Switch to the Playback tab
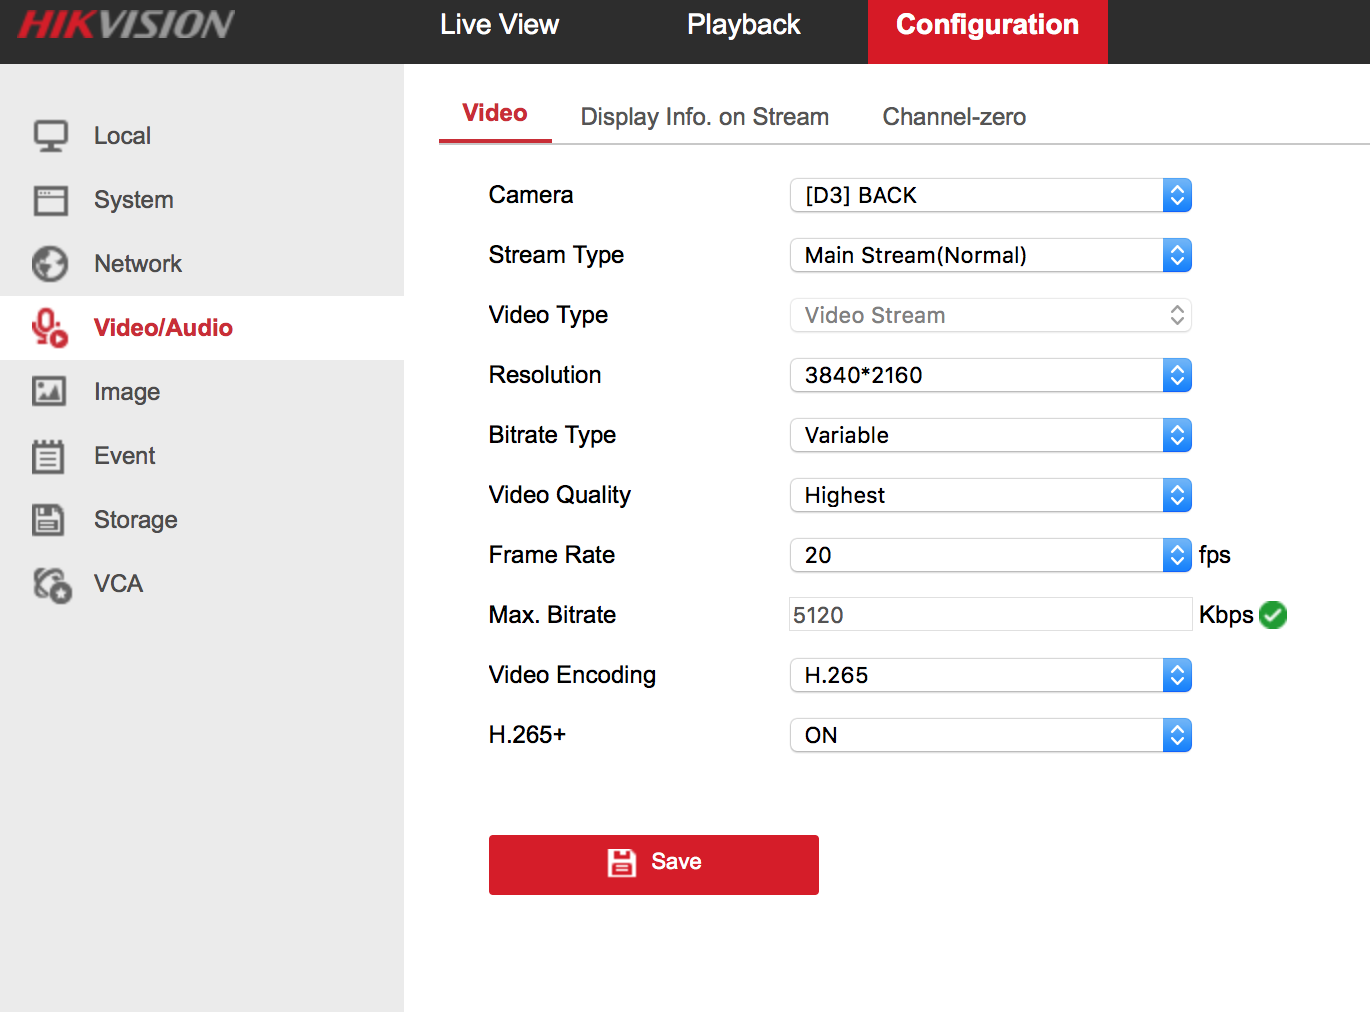Image resolution: width=1370 pixels, height=1012 pixels. click(x=743, y=25)
